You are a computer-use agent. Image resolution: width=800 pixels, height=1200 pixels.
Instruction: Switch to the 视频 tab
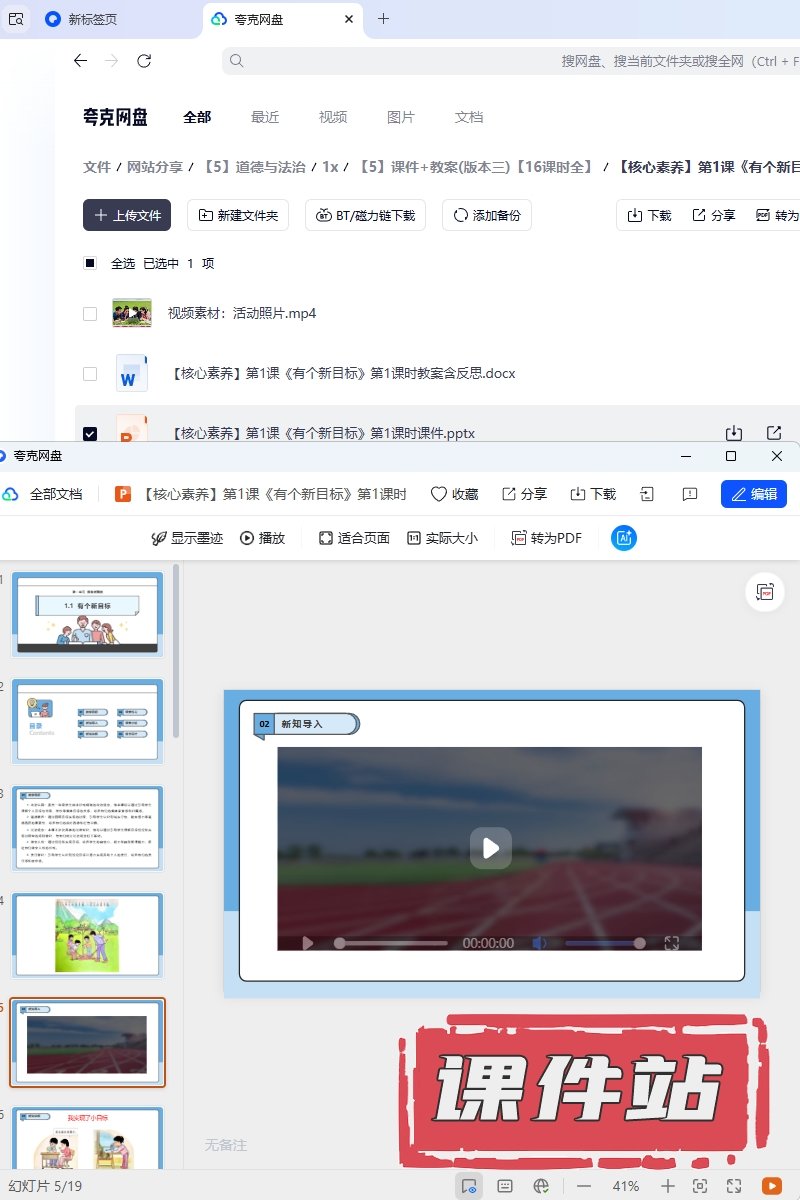[x=333, y=117]
